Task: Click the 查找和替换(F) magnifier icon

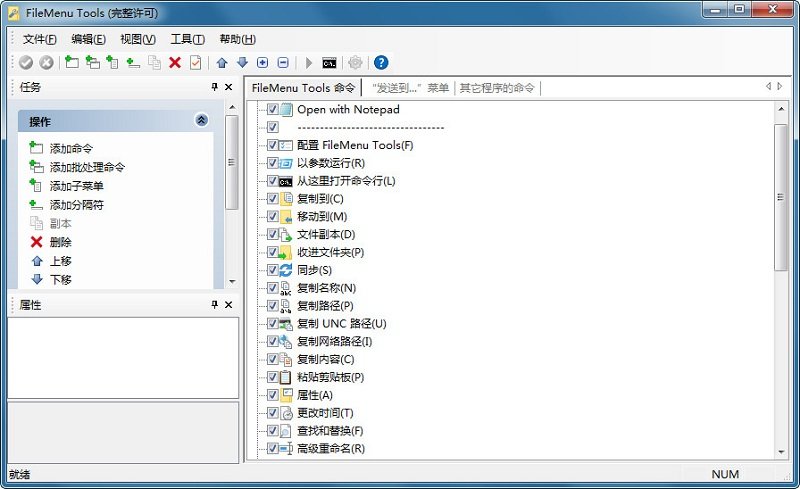Action: point(286,431)
